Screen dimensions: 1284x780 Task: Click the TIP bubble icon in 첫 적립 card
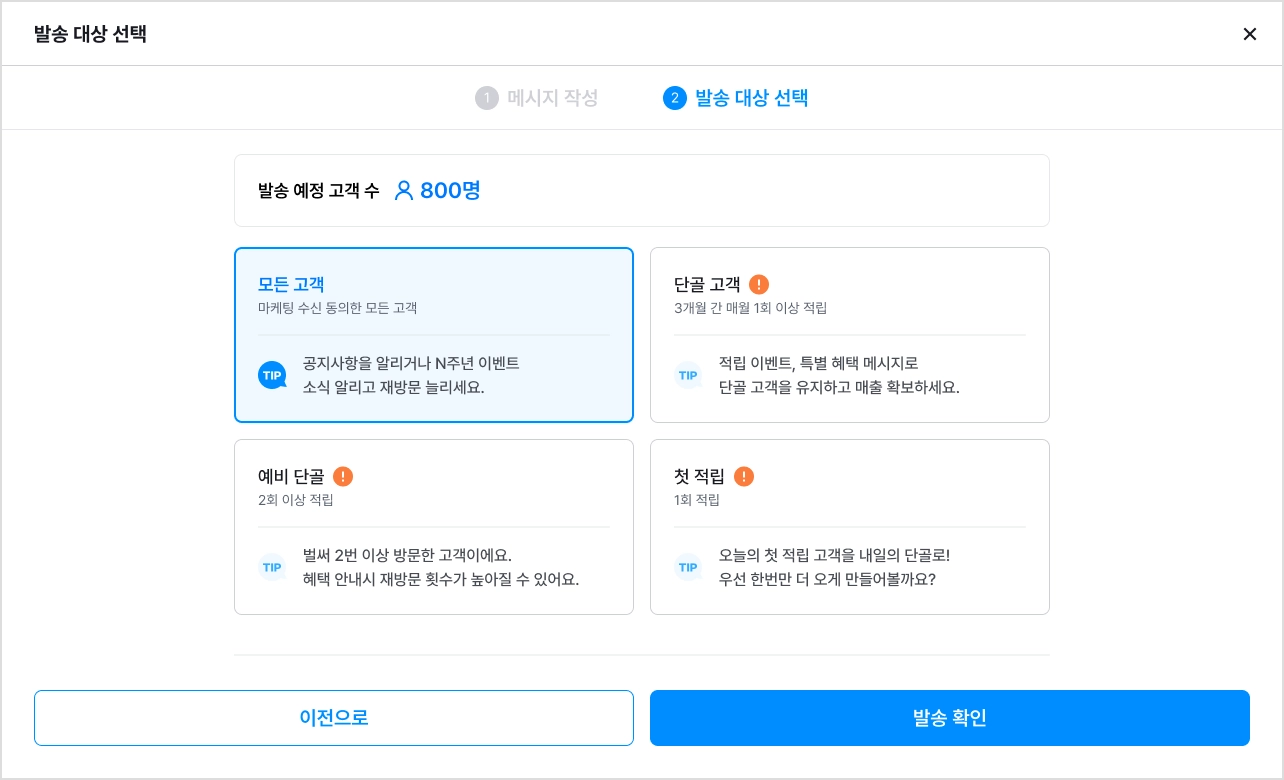coord(688,567)
